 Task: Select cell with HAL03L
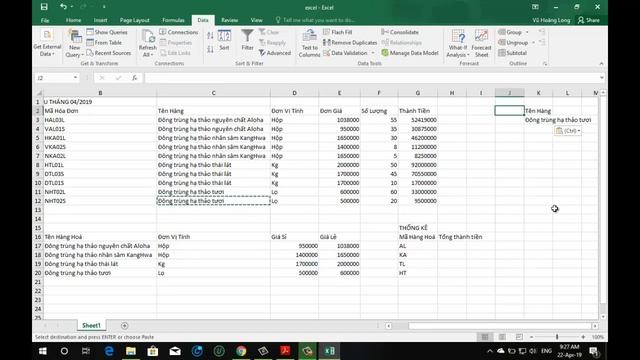(x=100, y=120)
